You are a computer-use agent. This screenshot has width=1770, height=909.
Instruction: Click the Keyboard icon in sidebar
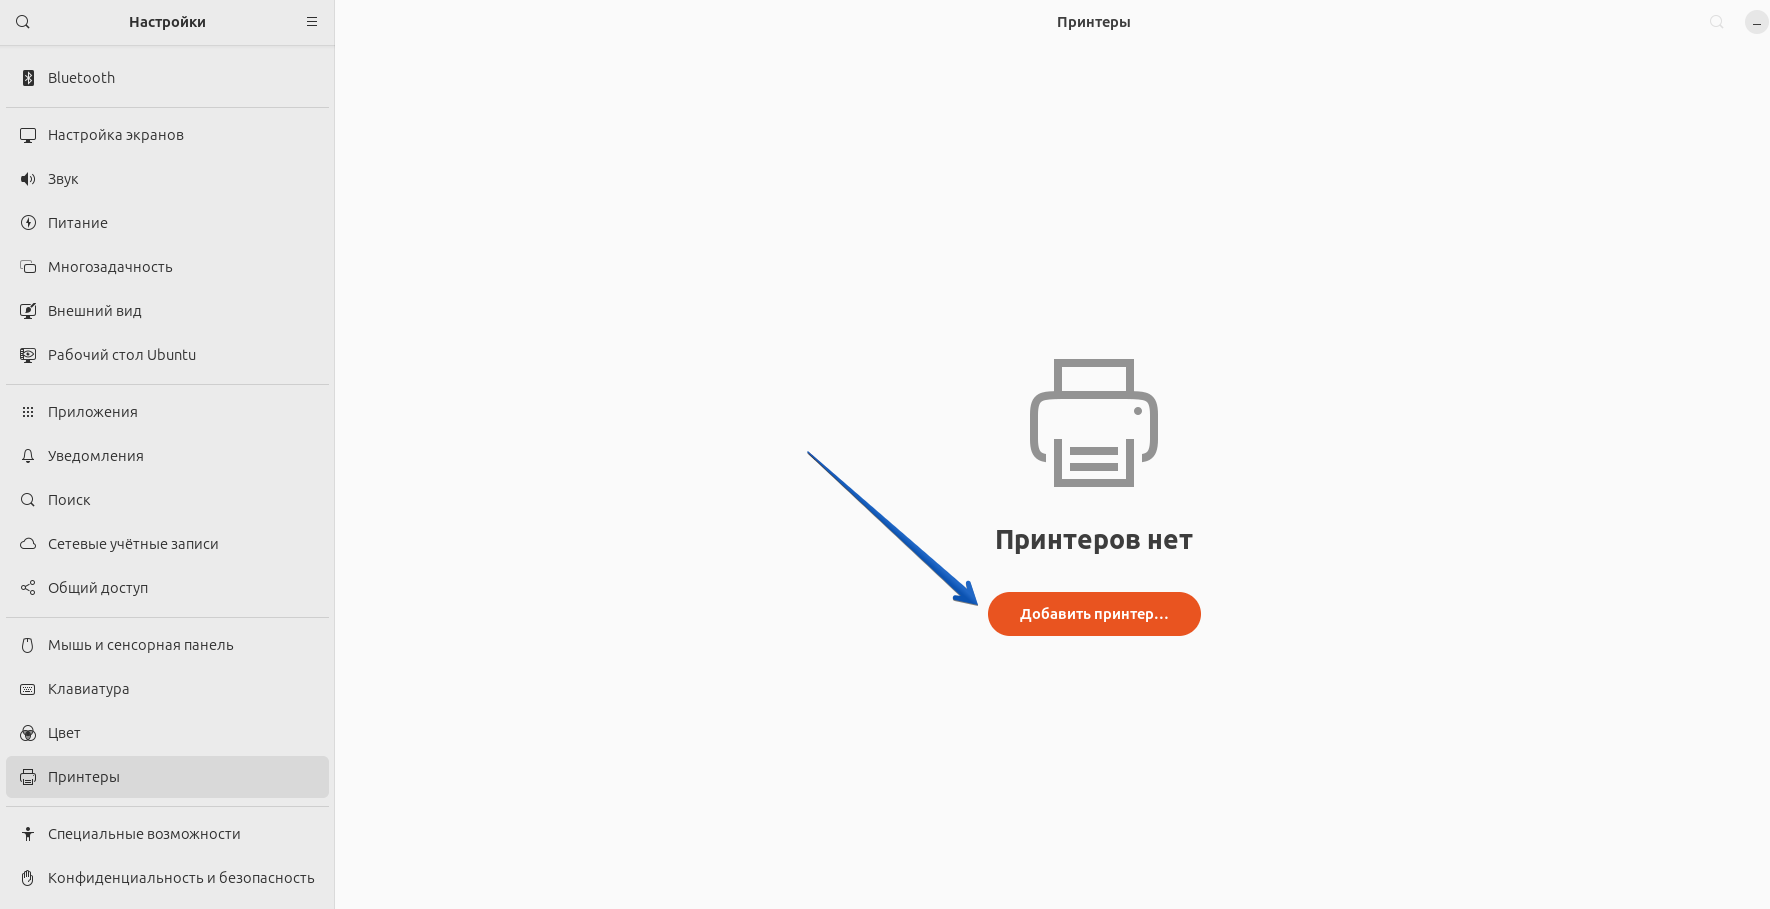[28, 689]
